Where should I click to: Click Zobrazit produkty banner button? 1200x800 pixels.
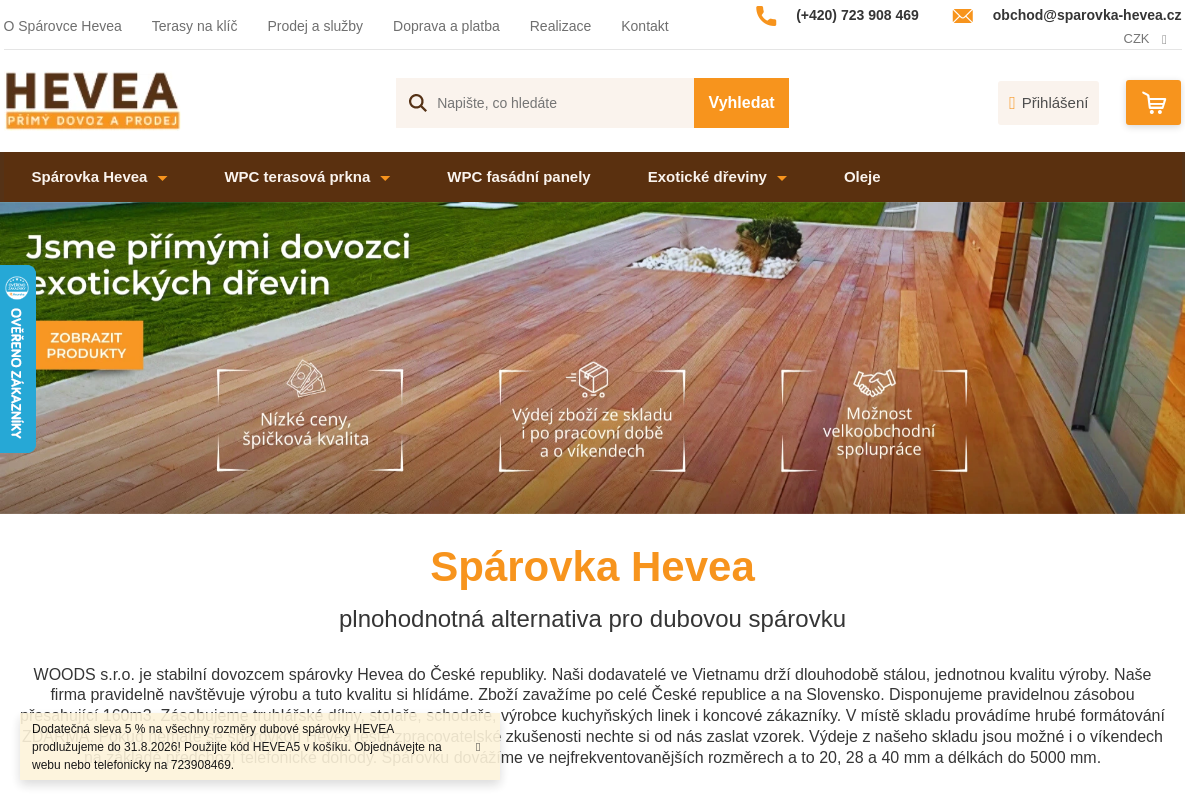pyautogui.click(x=86, y=345)
